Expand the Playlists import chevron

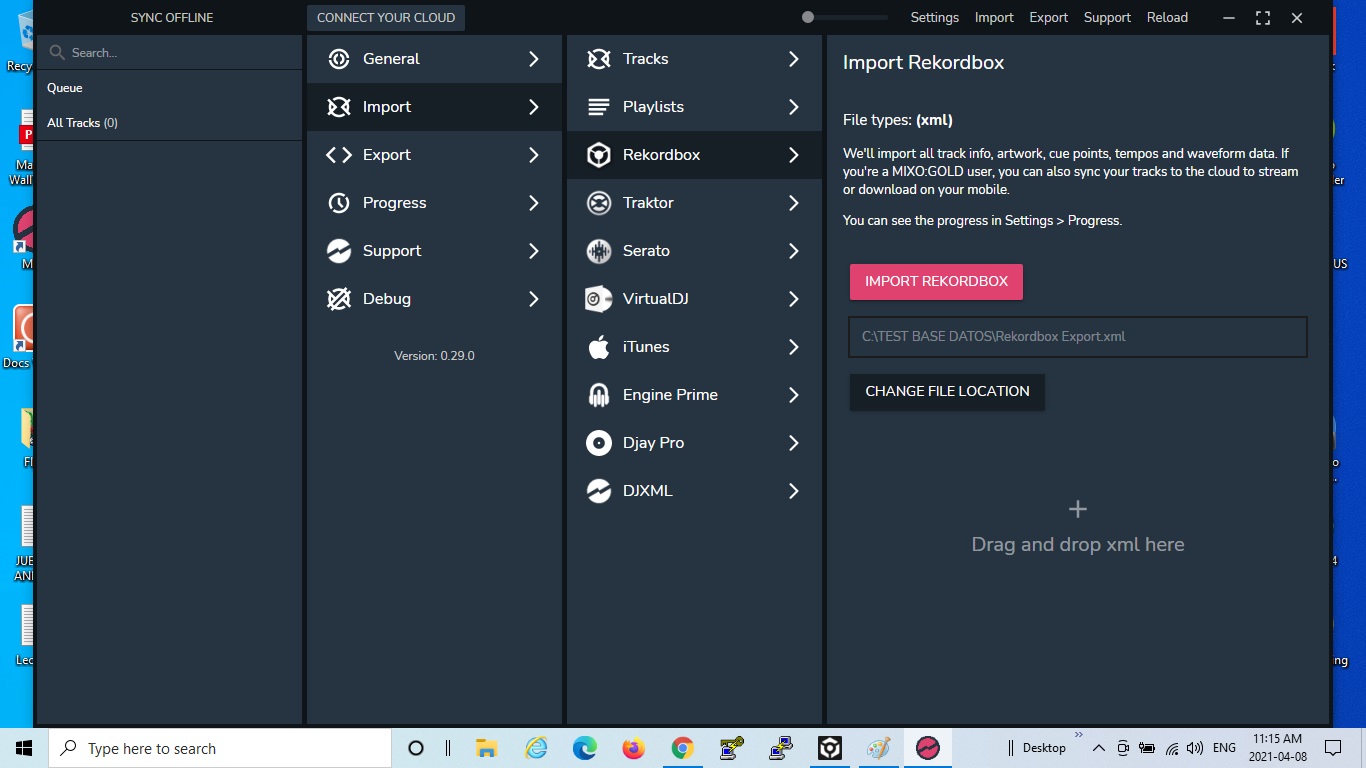[794, 107]
